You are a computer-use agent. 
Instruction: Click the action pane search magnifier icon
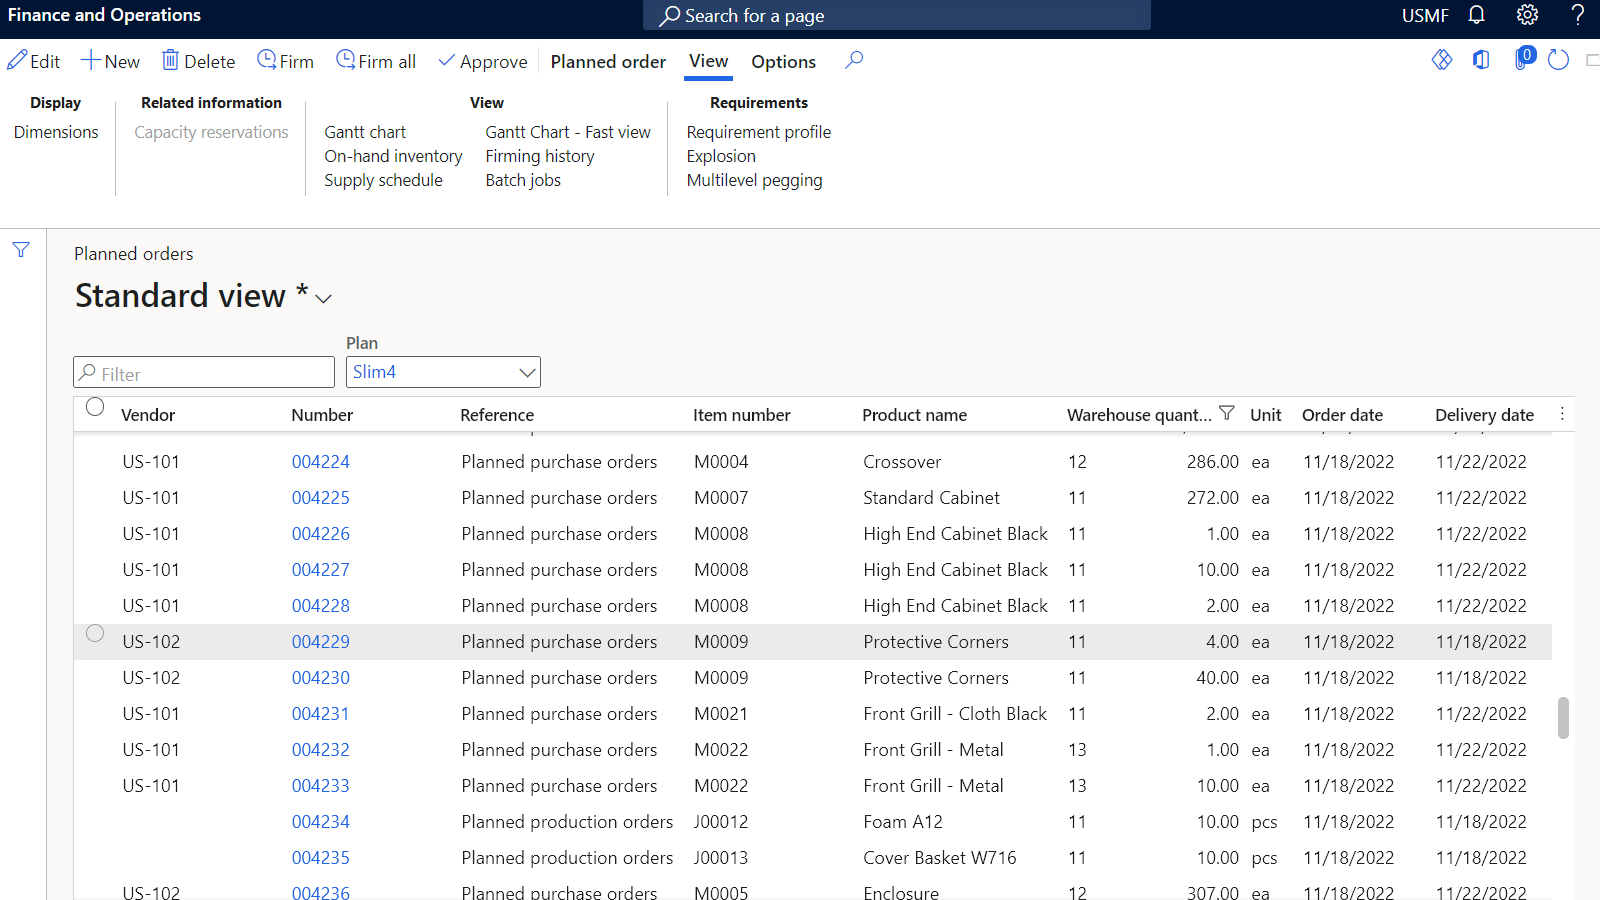854,60
